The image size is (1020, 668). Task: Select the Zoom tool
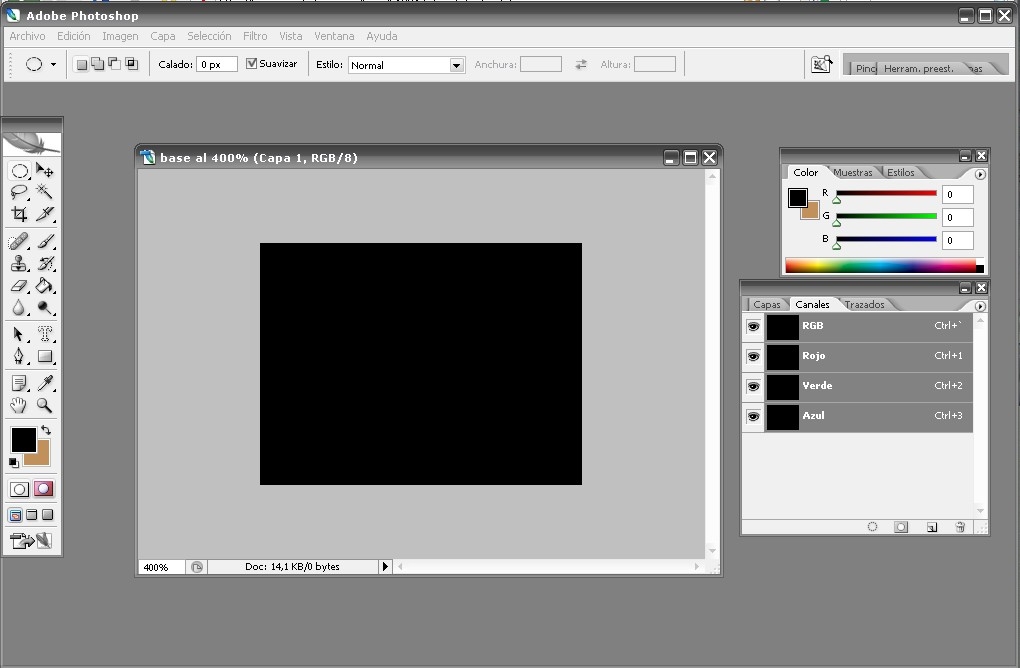tap(44, 405)
